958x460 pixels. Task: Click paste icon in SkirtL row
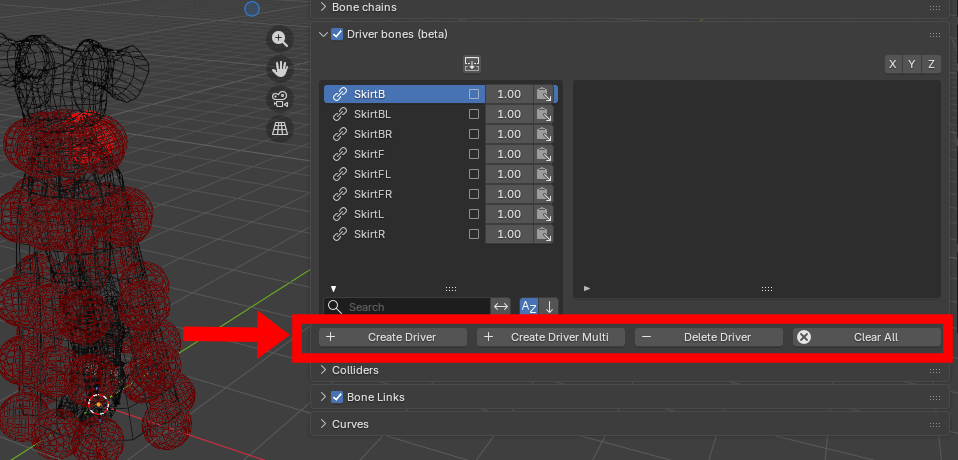(x=543, y=214)
